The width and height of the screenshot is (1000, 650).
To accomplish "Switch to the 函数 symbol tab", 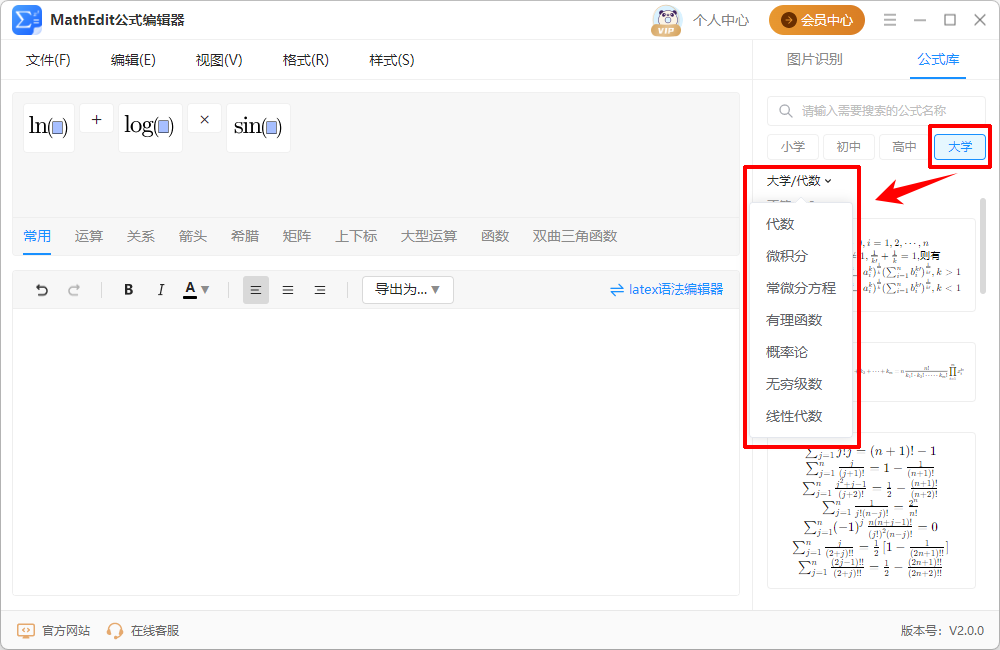I will point(495,236).
